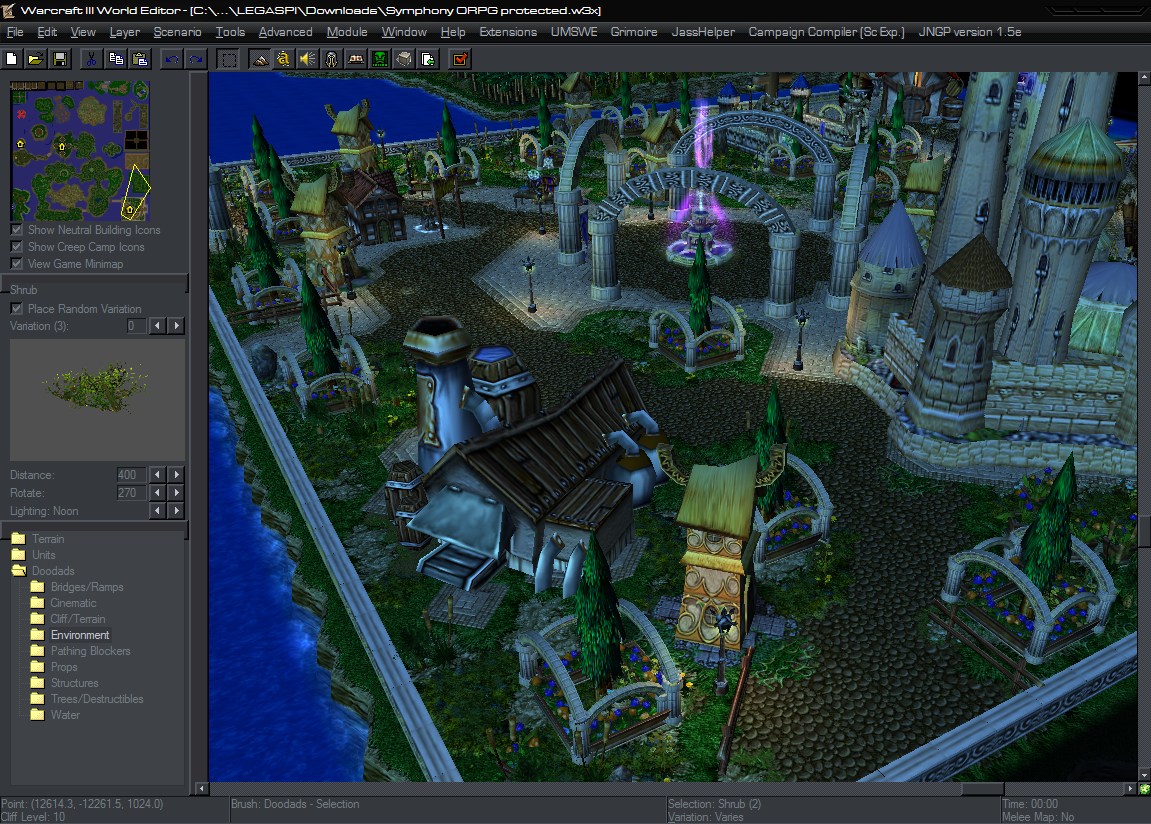The image size is (1151, 824).
Task: Open the Layer menu
Action: [x=125, y=32]
